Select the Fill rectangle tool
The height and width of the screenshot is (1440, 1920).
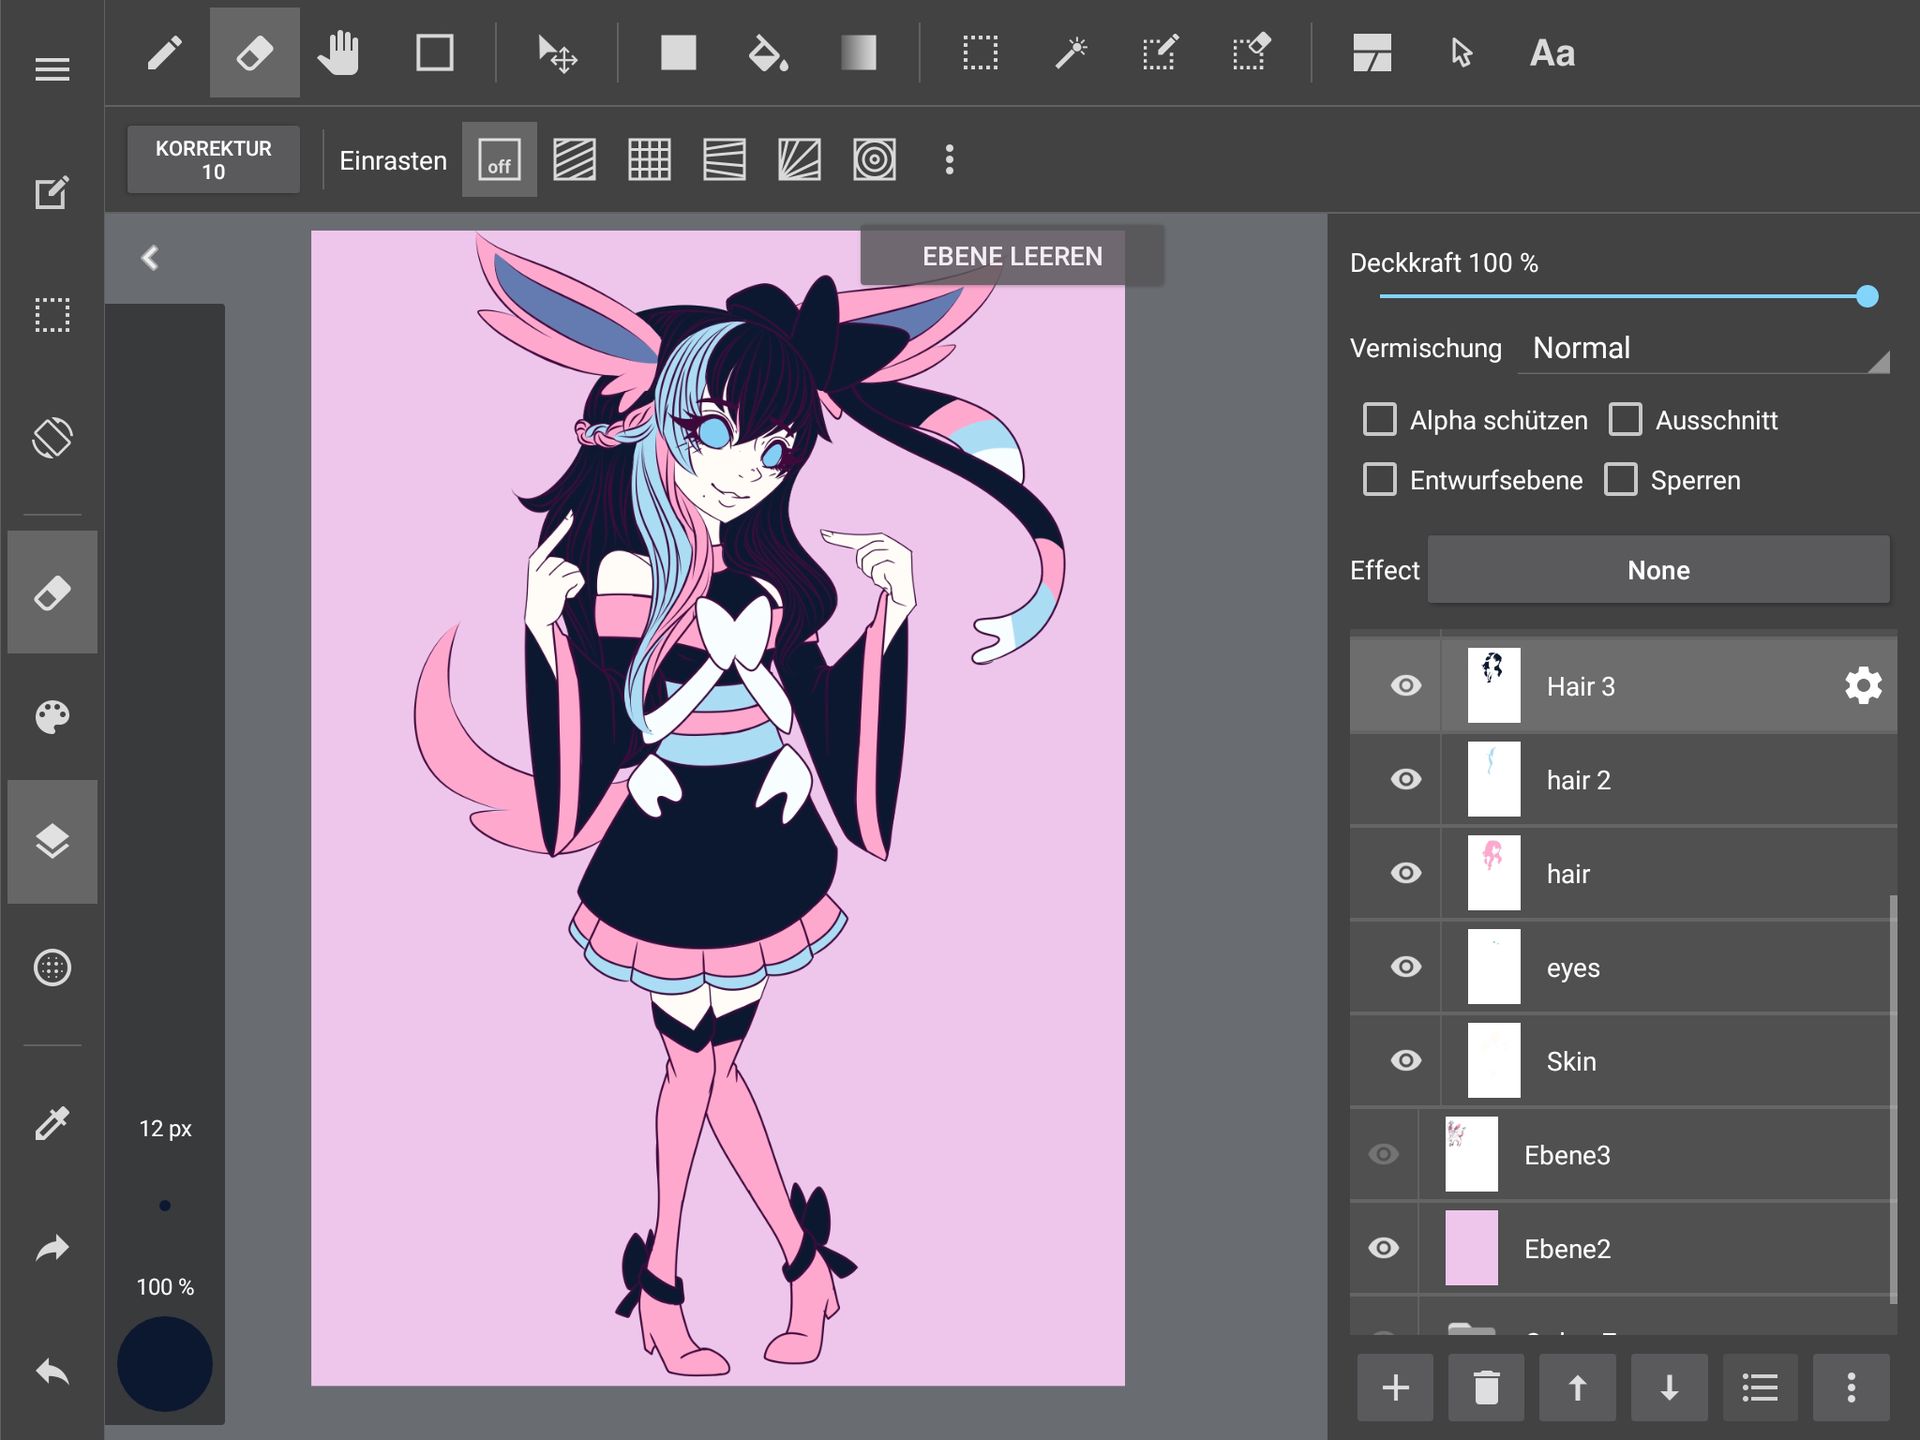[678, 53]
